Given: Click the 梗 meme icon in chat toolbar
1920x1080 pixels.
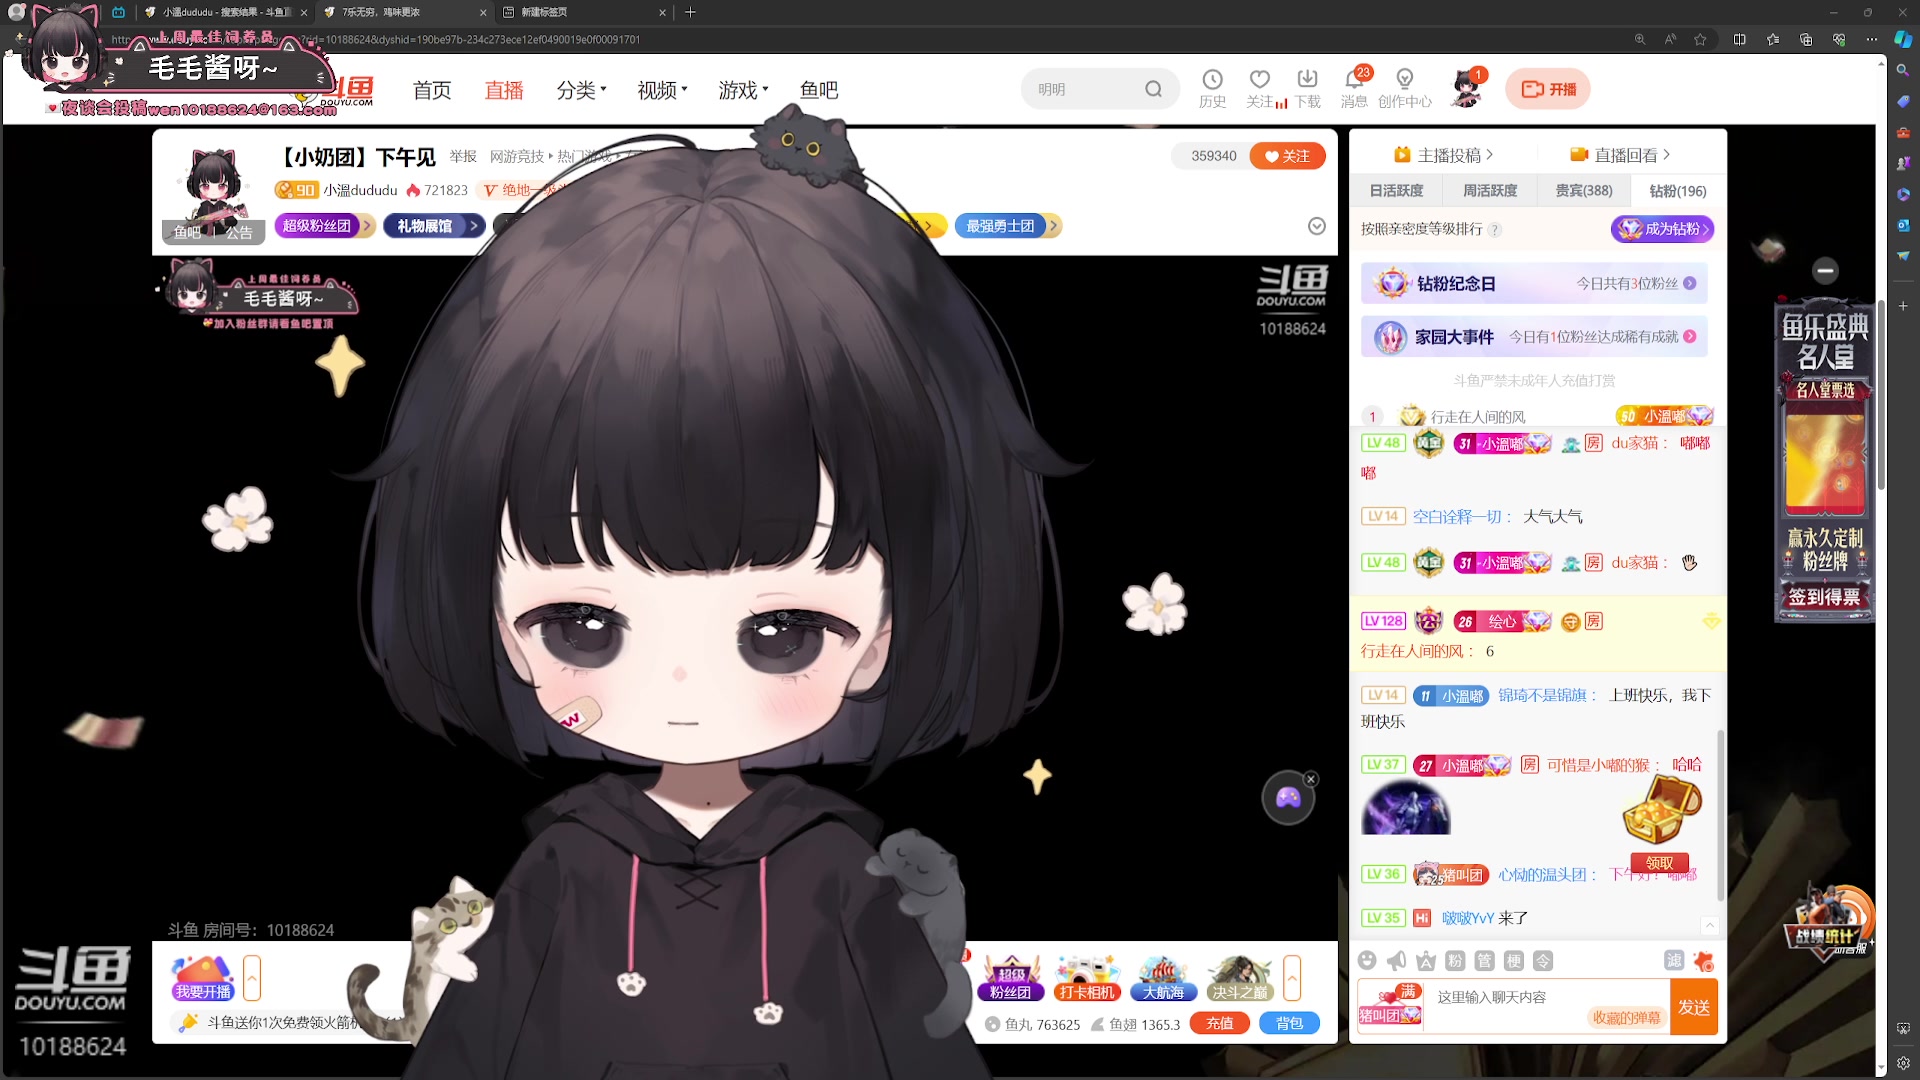Looking at the screenshot, I should (x=1514, y=961).
